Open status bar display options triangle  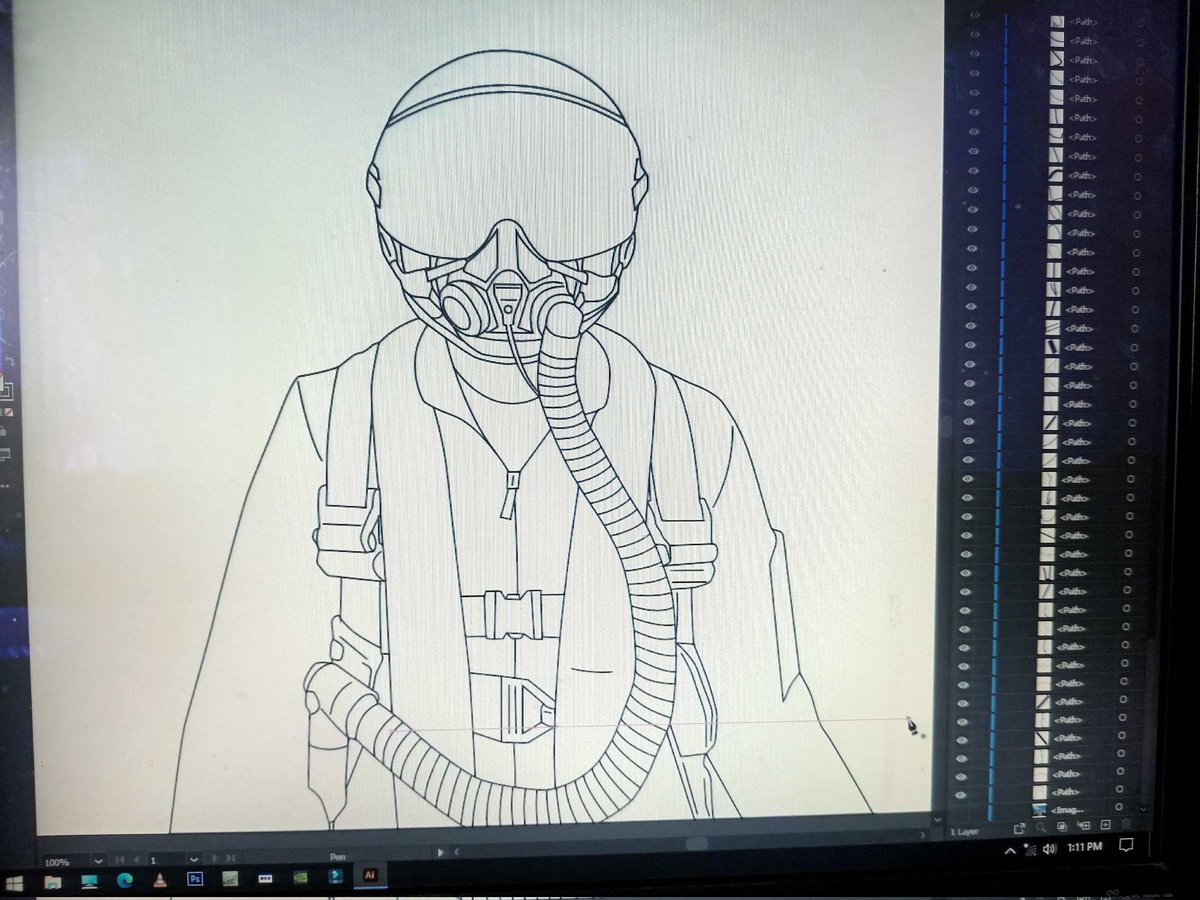click(x=440, y=852)
